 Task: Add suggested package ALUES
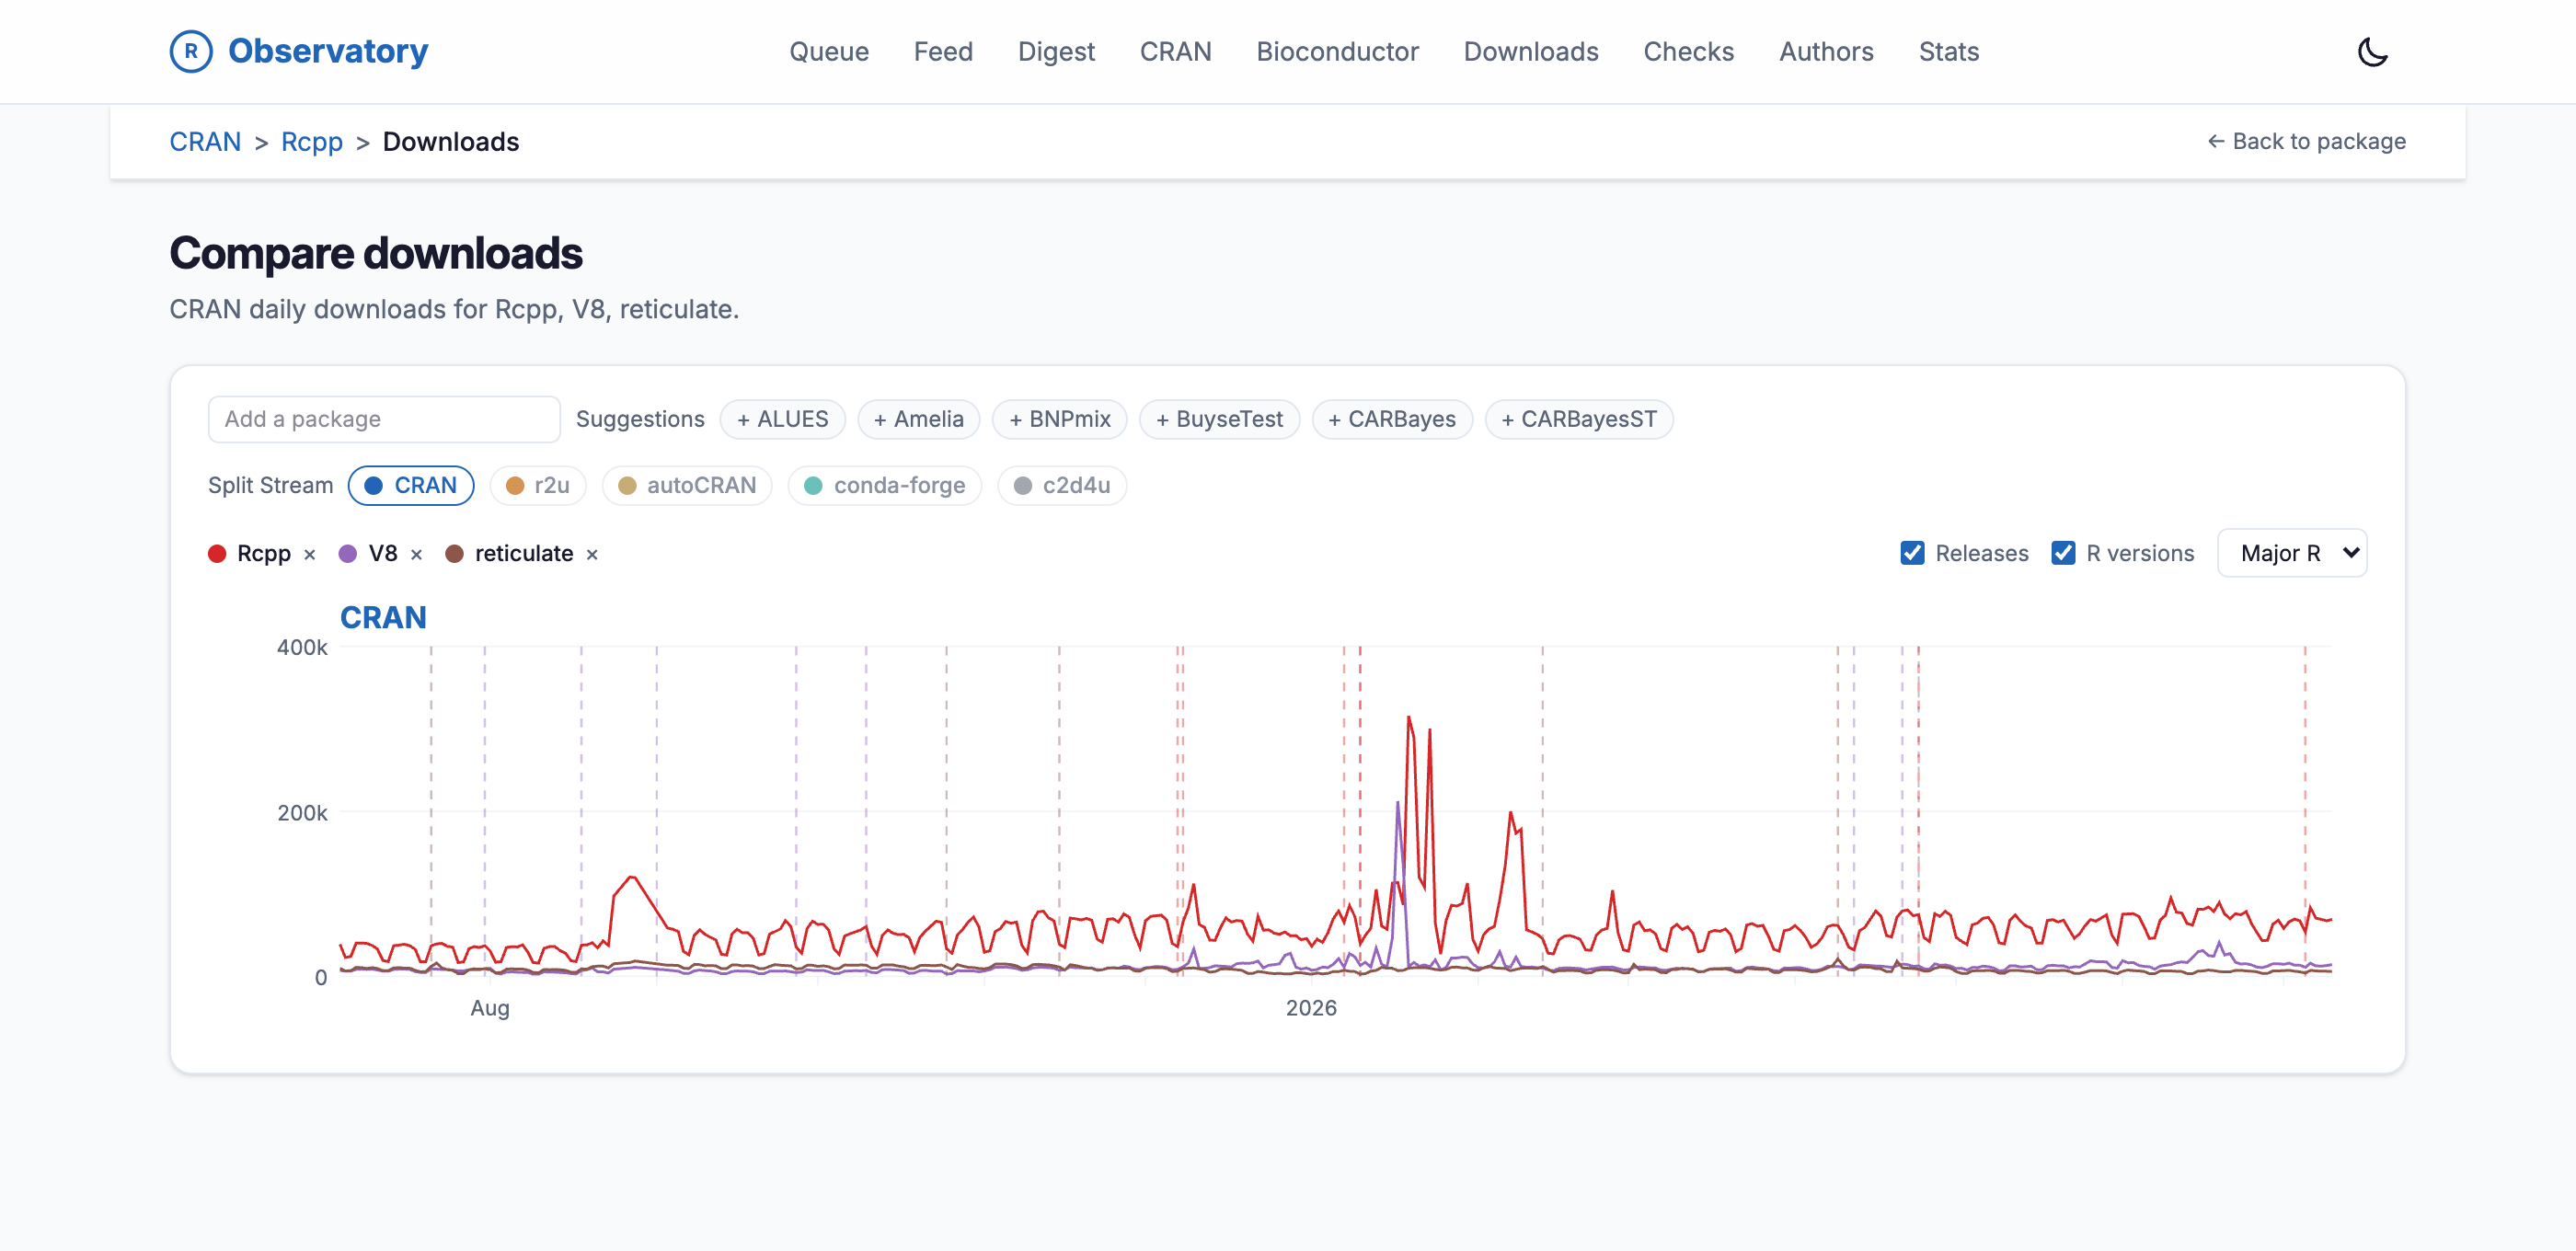pos(783,419)
